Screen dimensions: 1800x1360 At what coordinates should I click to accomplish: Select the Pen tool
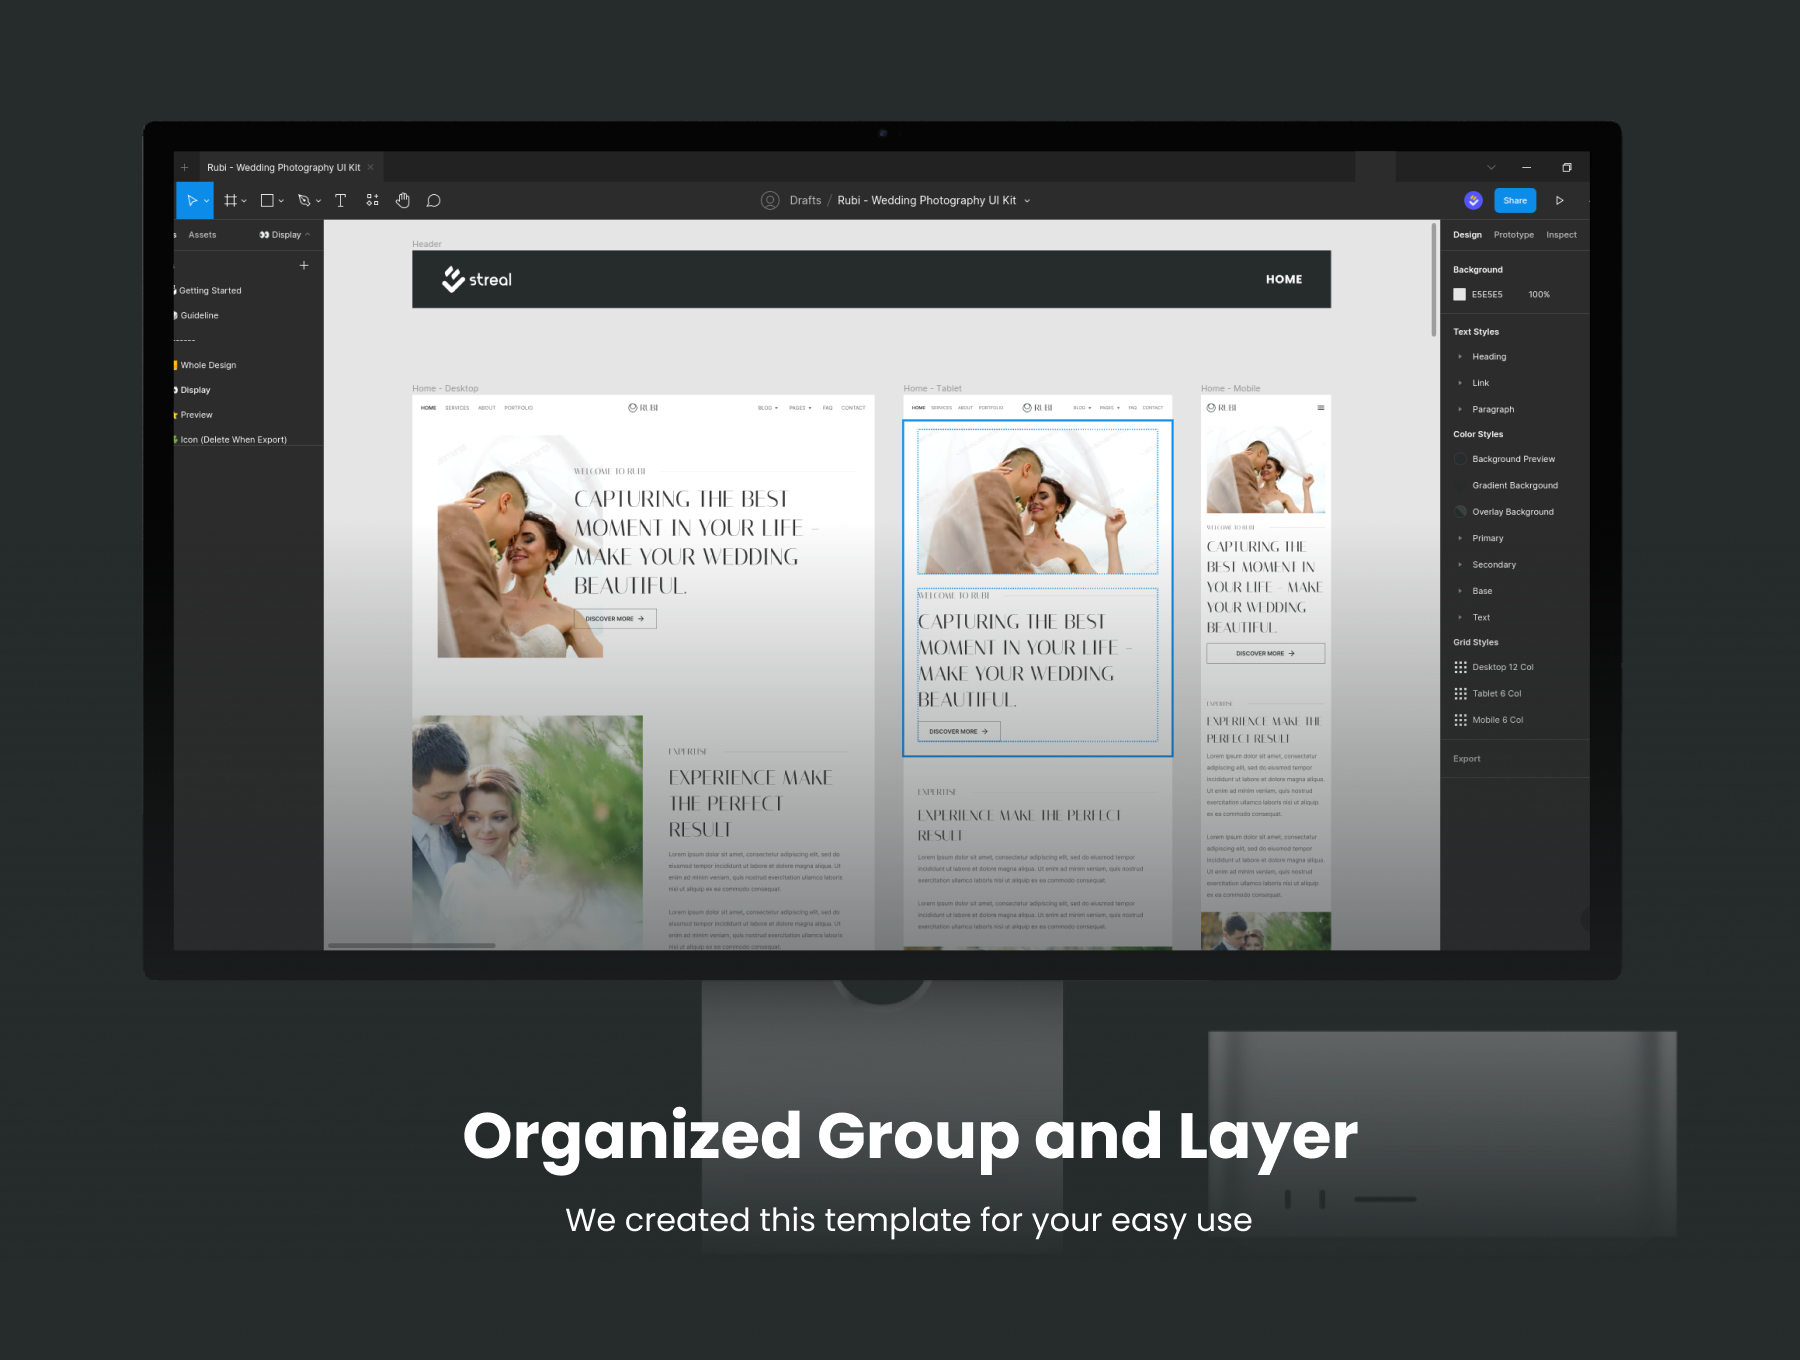pyautogui.click(x=304, y=201)
